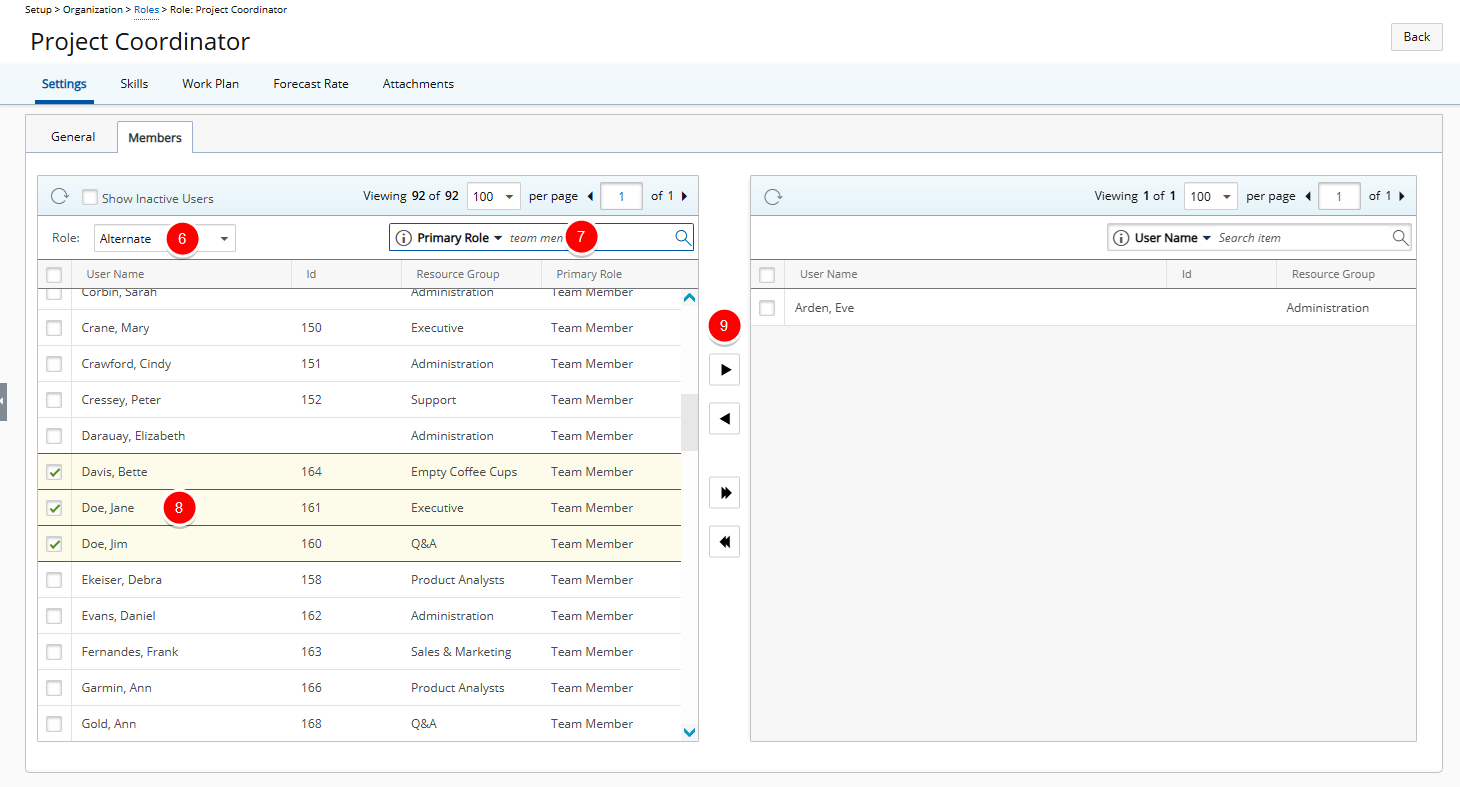Expand collapsed side panel handle
Screen dimensions: 1460x787
point(4,401)
